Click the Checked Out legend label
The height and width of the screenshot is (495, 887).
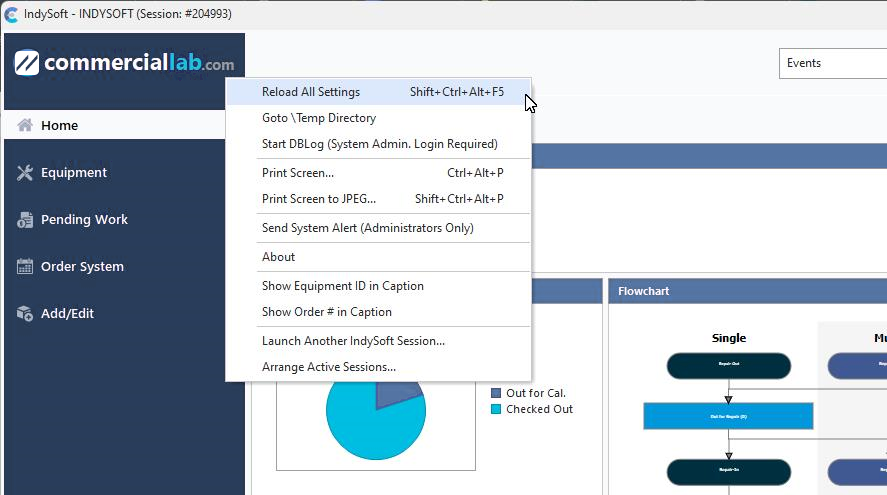click(539, 409)
